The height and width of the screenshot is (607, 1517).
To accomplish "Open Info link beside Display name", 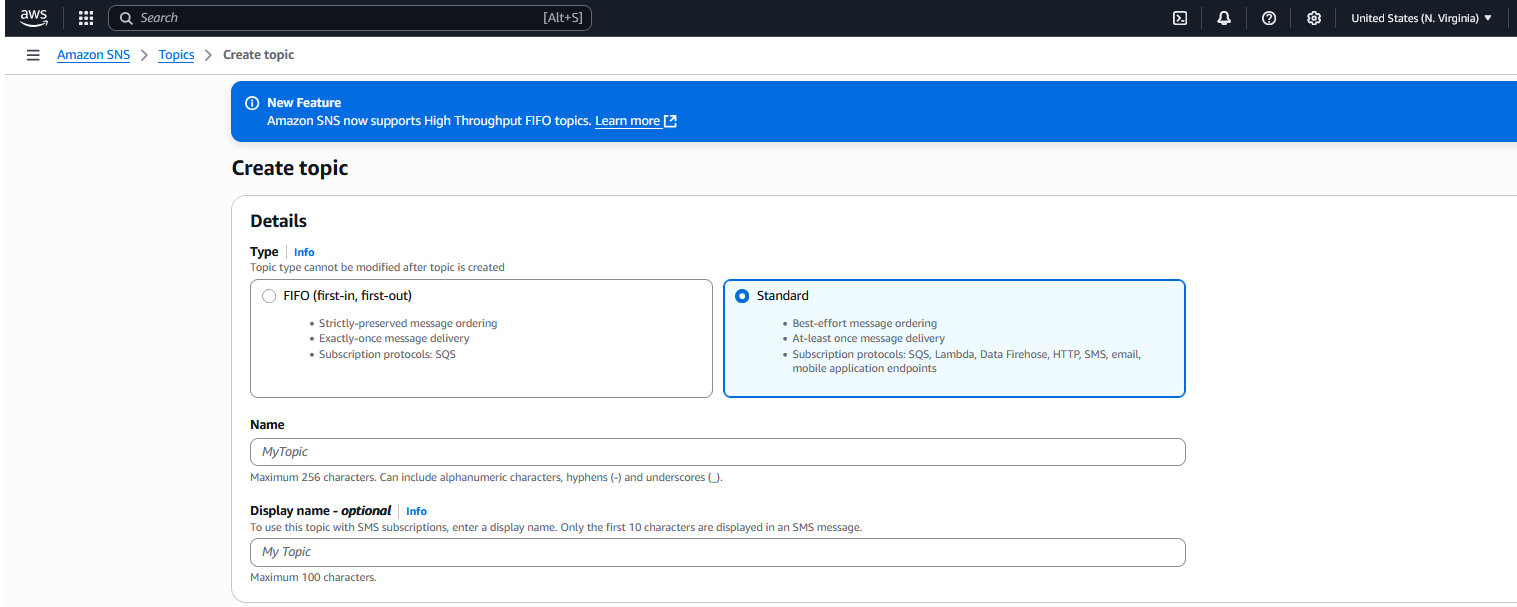I will 416,511.
